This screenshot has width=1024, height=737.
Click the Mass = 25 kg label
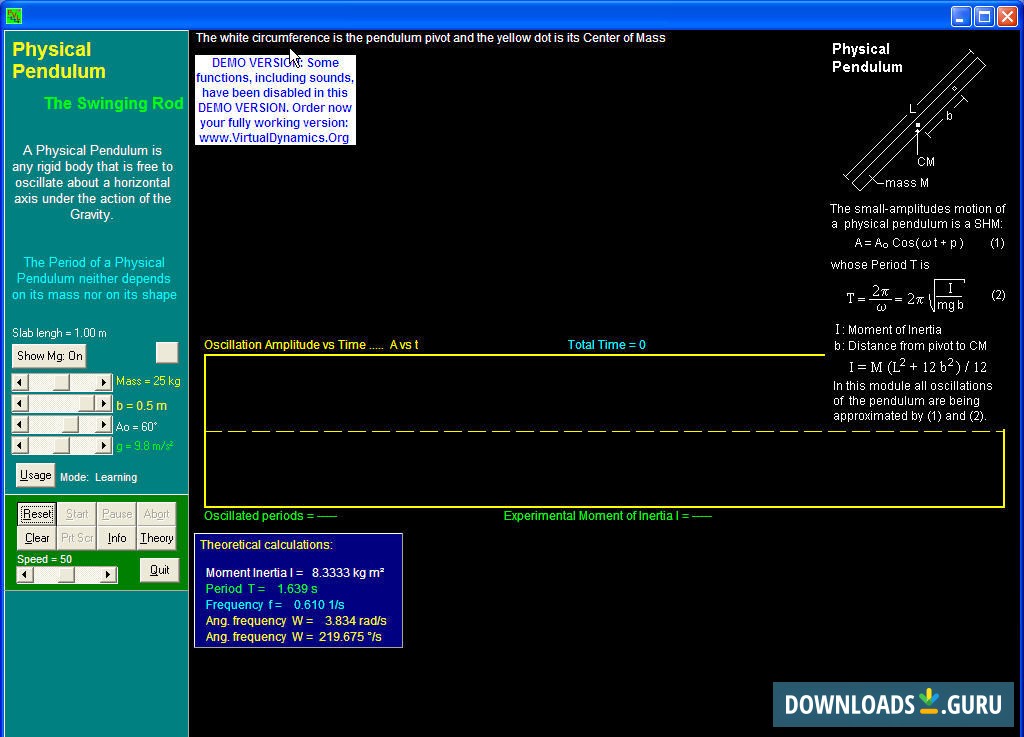coord(148,381)
